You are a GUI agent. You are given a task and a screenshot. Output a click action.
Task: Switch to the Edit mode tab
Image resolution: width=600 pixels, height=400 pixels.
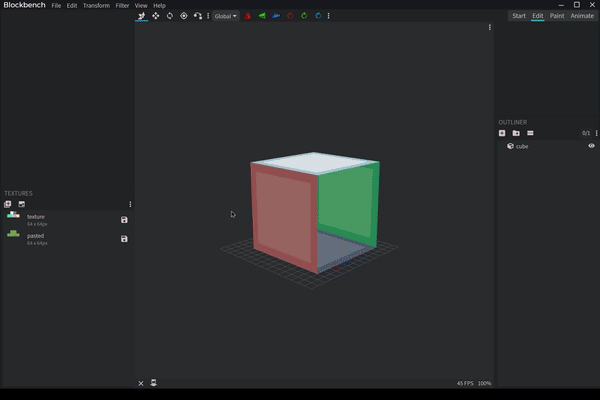(538, 16)
